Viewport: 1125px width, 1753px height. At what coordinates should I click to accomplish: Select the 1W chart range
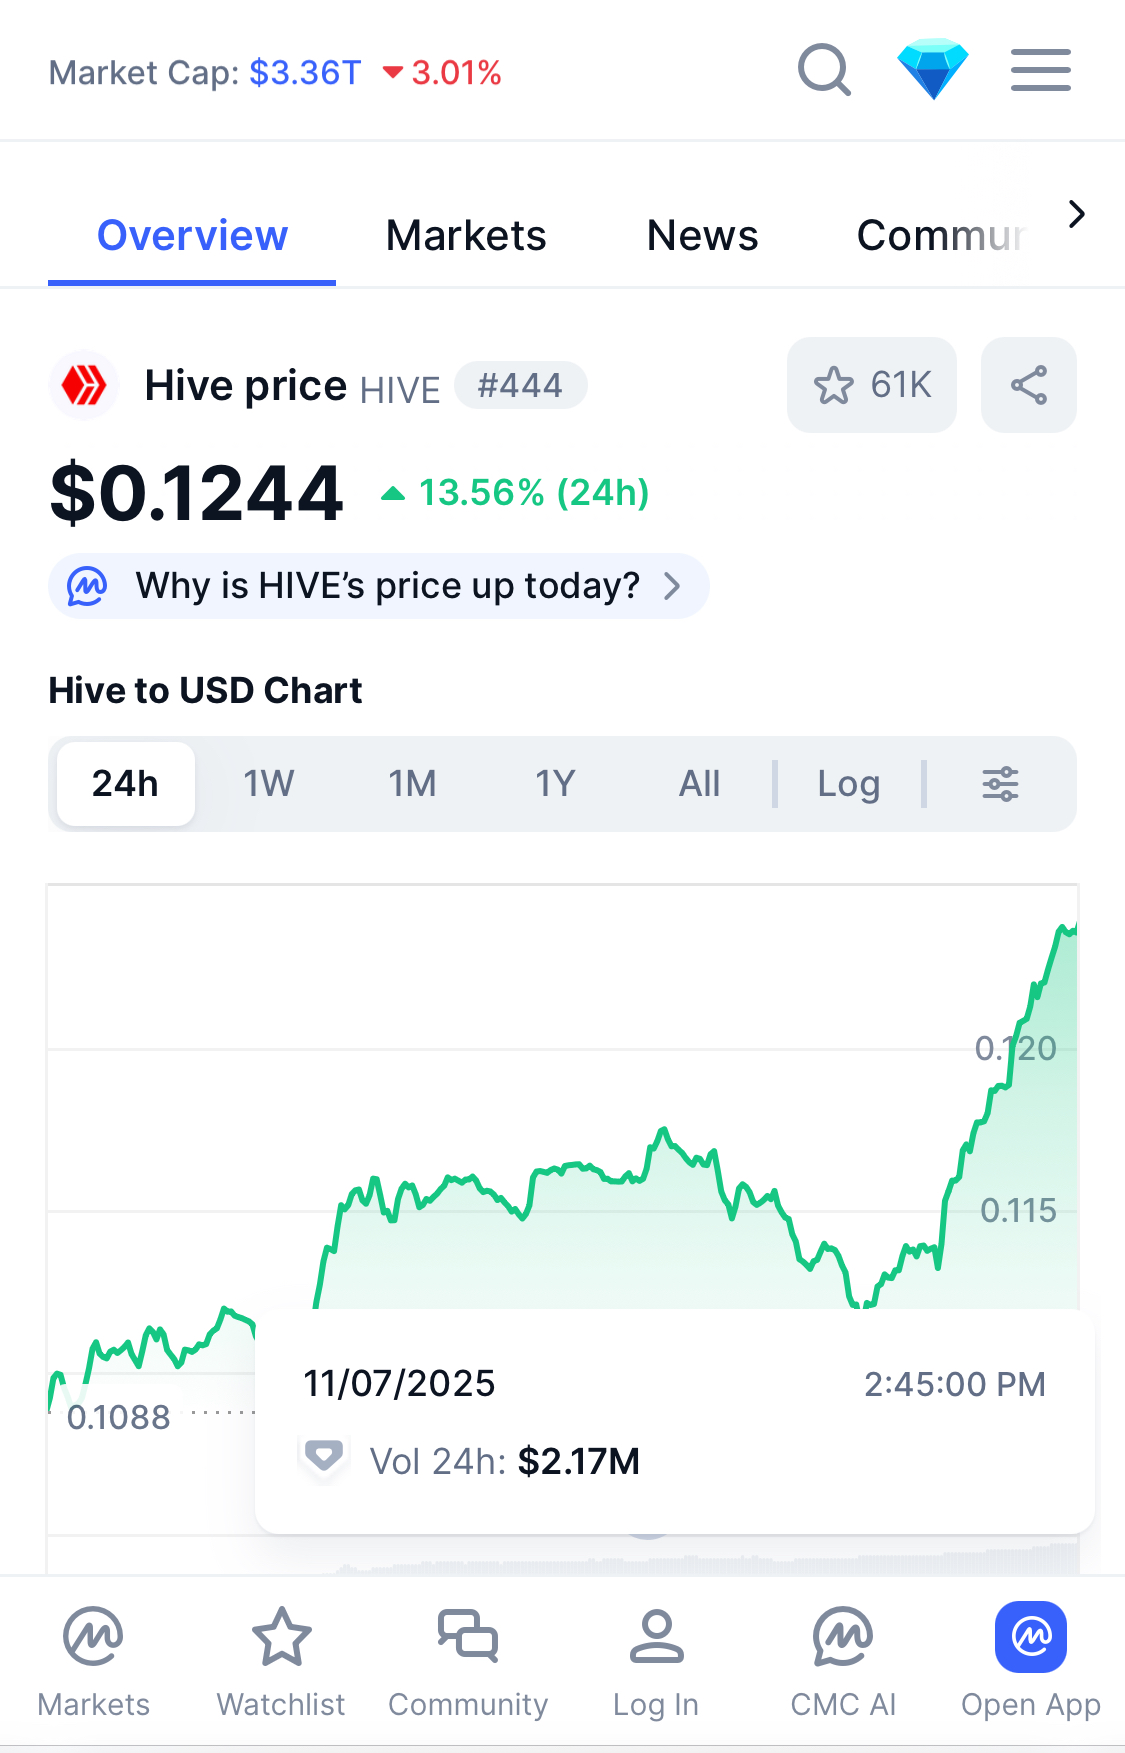click(x=269, y=784)
